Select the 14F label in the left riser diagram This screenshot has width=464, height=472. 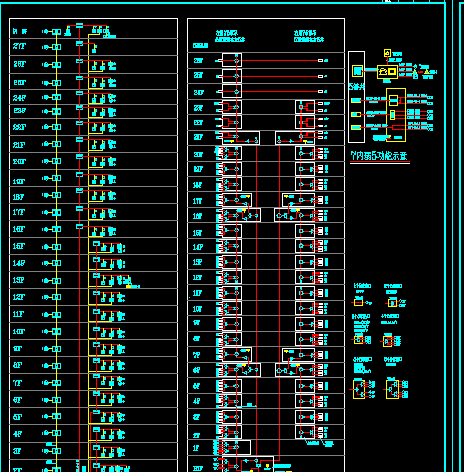tap(19, 263)
